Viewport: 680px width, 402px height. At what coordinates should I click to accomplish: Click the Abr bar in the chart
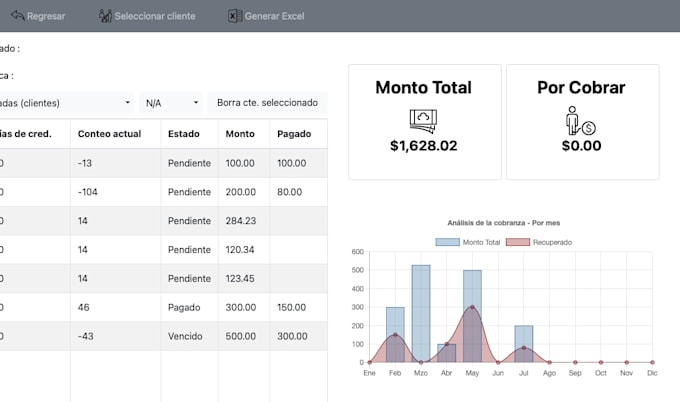pos(447,353)
